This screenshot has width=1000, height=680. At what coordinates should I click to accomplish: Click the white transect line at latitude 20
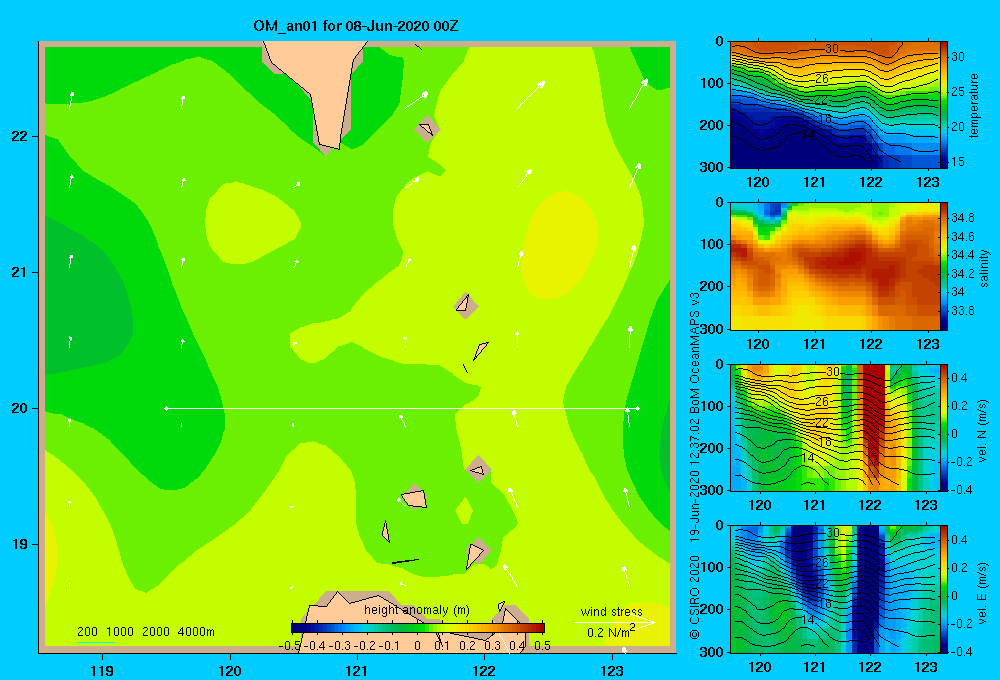pyautogui.click(x=402, y=408)
